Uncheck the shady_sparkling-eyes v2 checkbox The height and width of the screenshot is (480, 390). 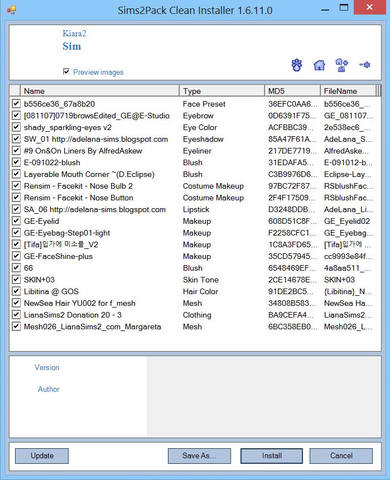click(16, 127)
